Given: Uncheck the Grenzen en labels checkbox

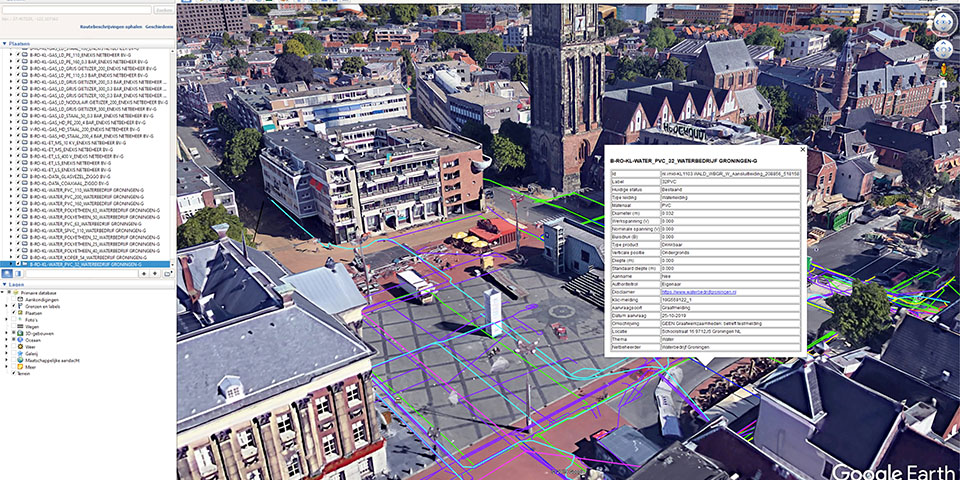Looking at the screenshot, I should (13, 306).
